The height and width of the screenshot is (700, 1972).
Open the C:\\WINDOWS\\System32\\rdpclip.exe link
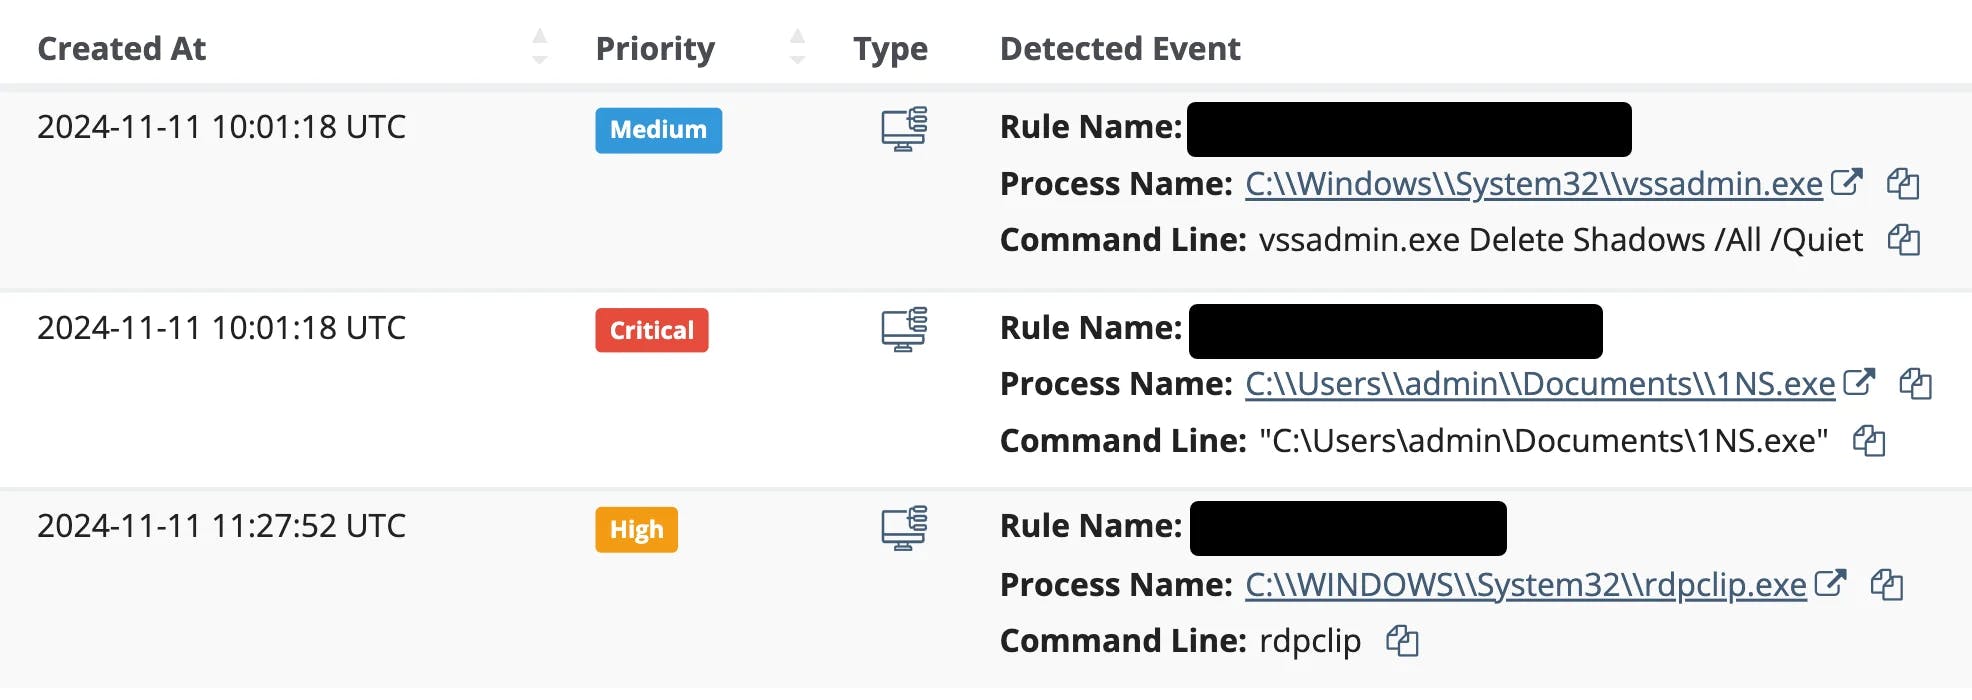tap(1525, 585)
